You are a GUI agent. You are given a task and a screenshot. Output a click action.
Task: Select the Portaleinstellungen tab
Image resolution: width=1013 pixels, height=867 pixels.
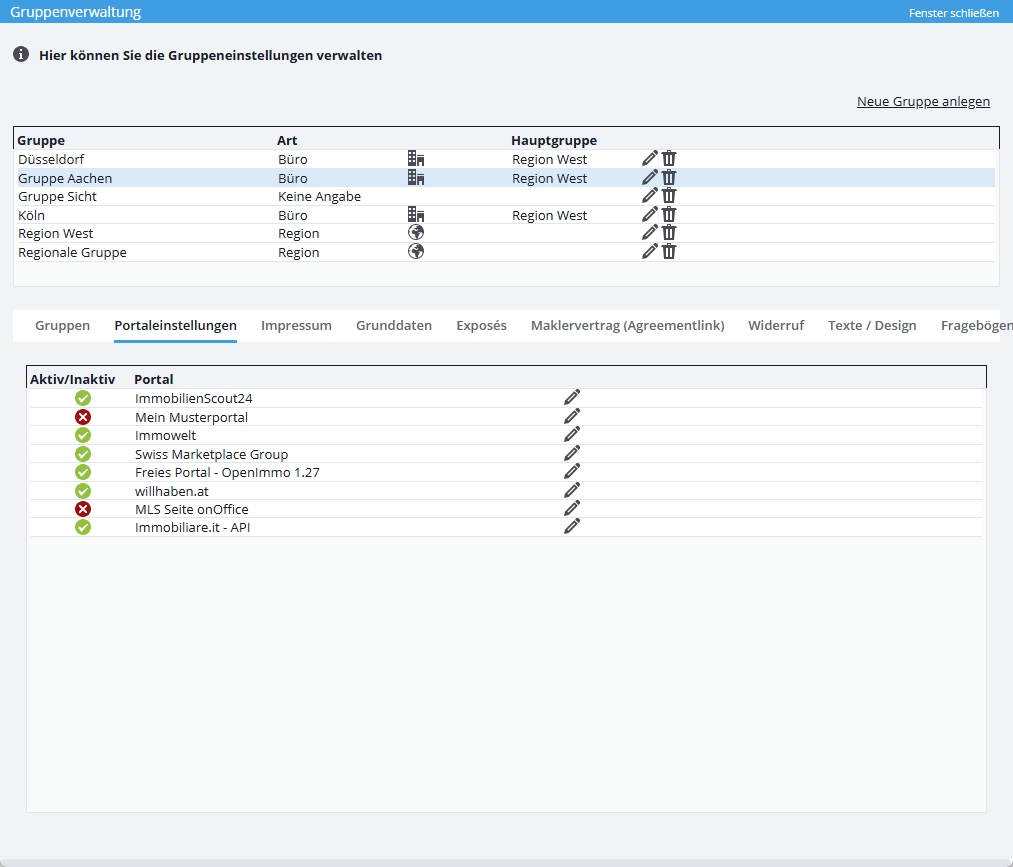point(176,326)
